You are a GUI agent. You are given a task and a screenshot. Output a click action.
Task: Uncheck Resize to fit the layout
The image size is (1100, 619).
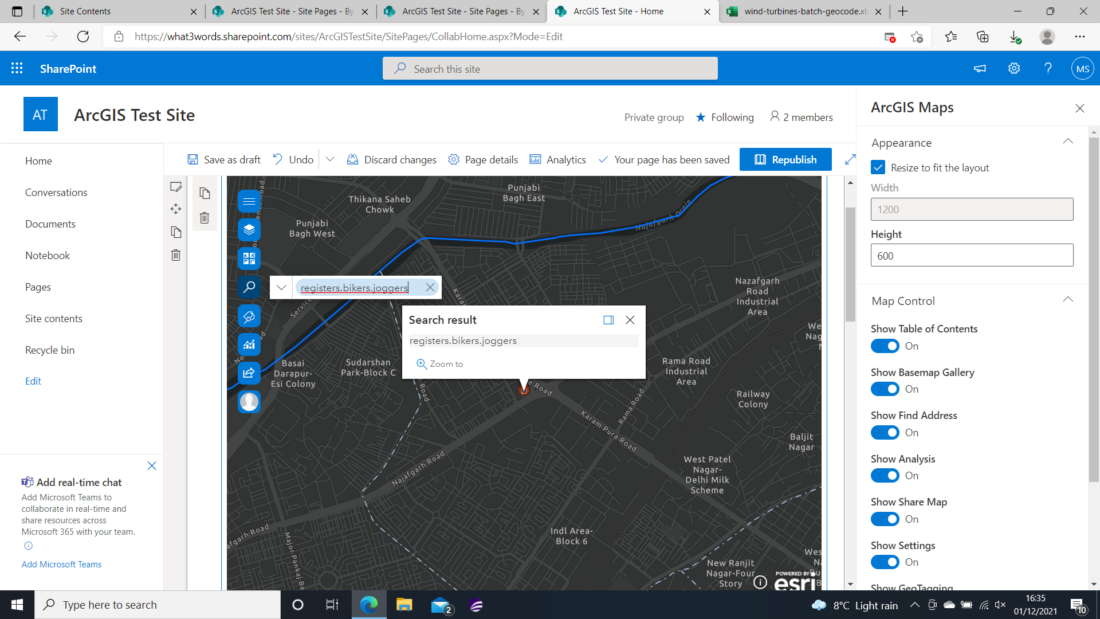(878, 167)
